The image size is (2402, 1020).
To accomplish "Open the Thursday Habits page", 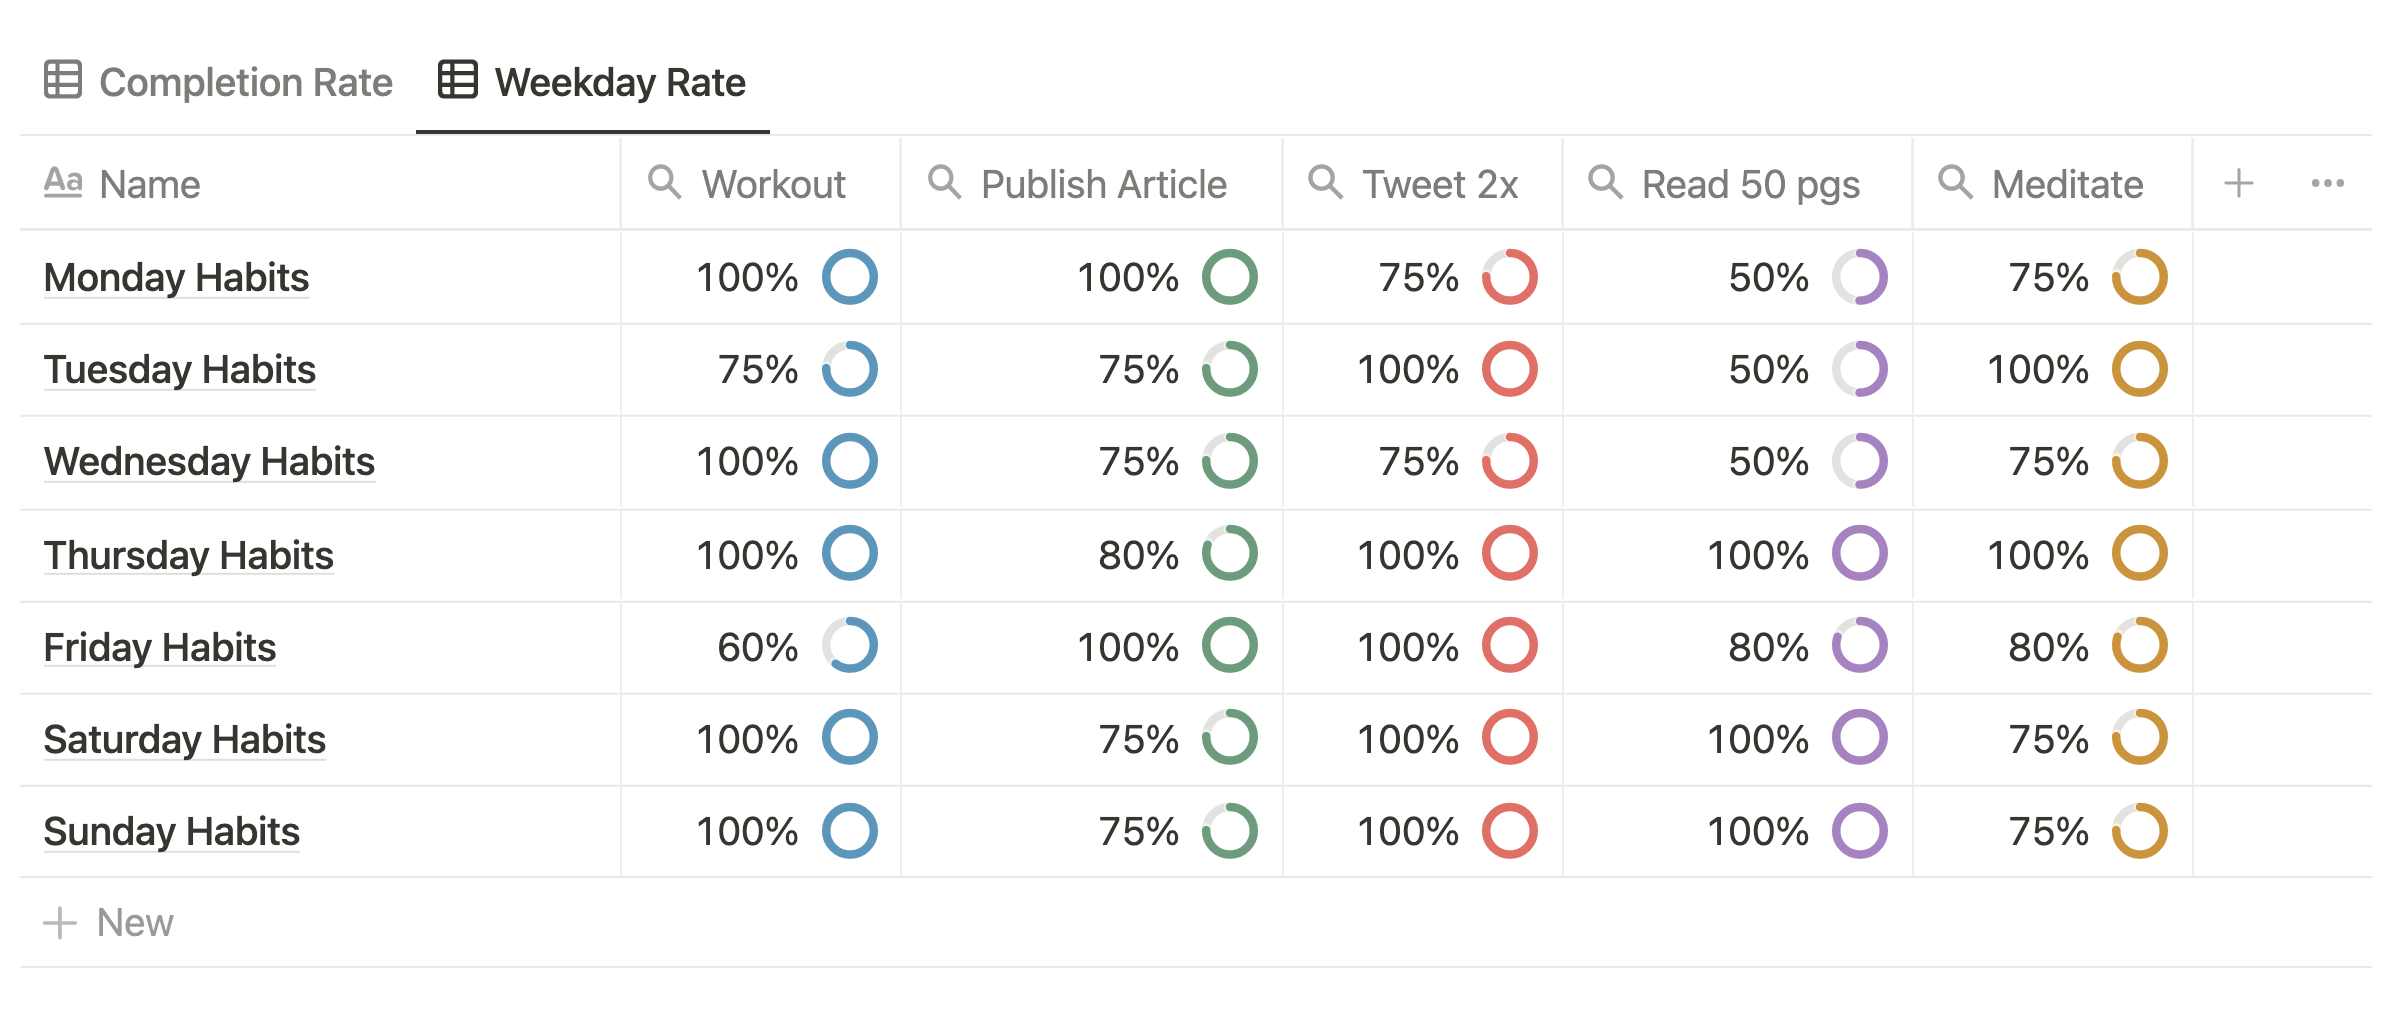I will click(188, 556).
